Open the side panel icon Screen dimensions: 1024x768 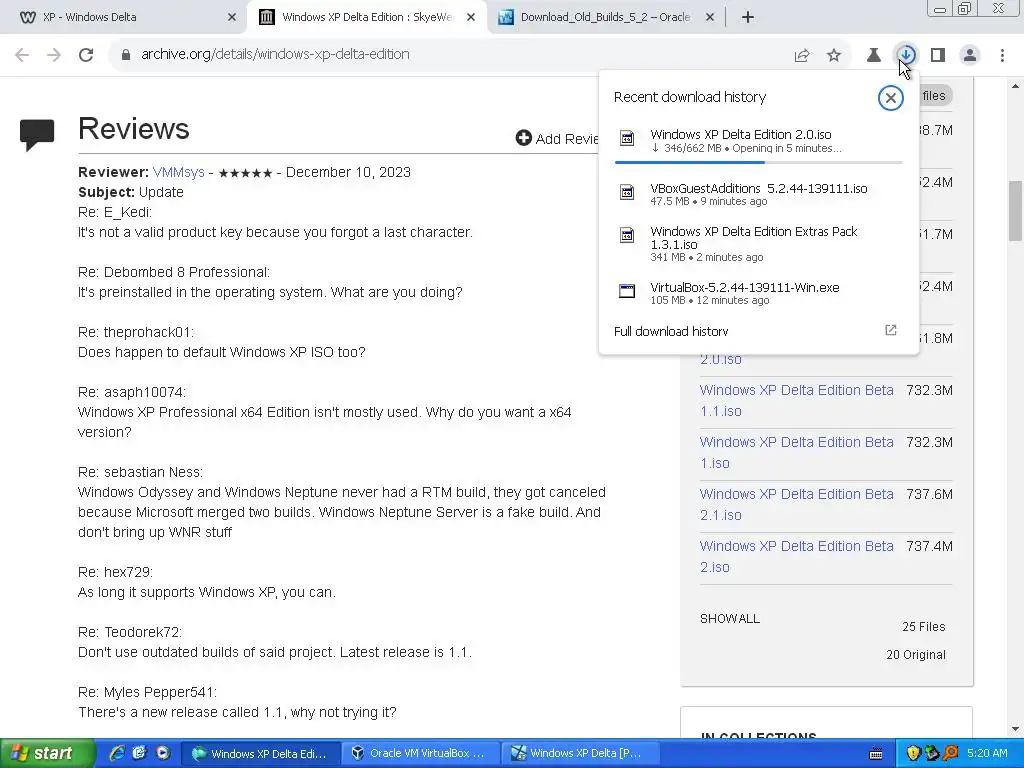coord(938,56)
